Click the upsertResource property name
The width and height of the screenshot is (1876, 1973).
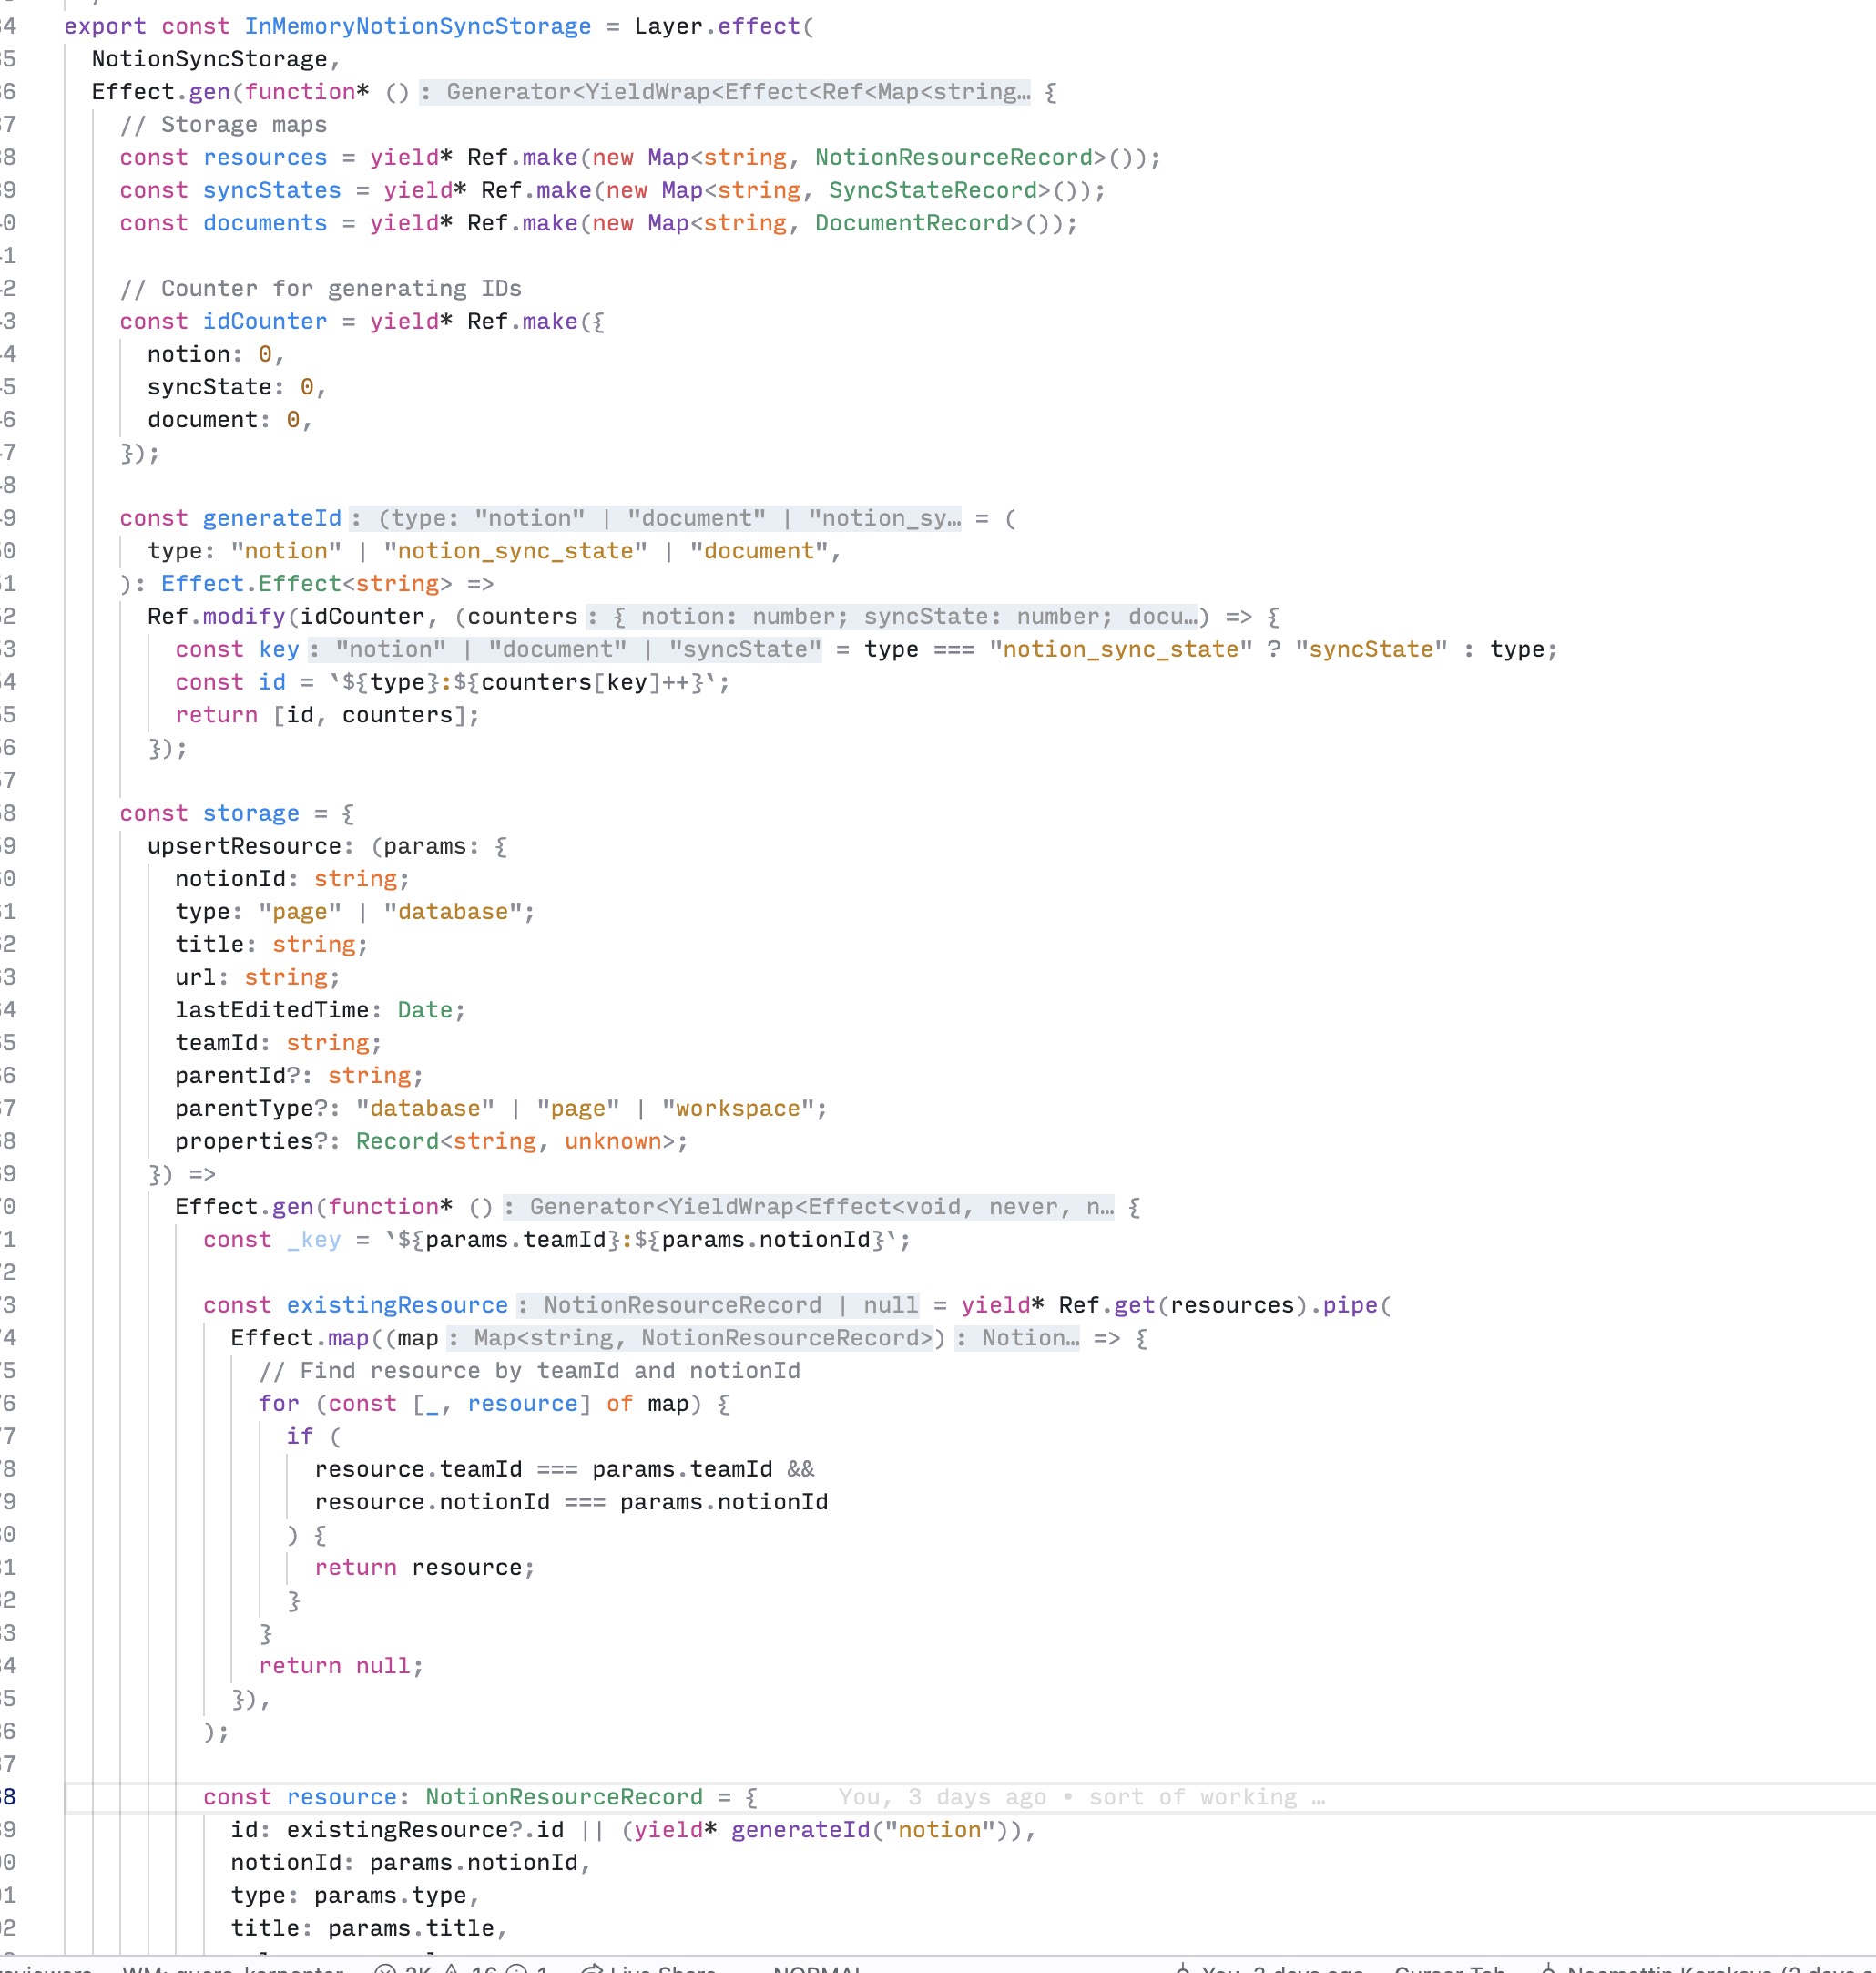245,846
